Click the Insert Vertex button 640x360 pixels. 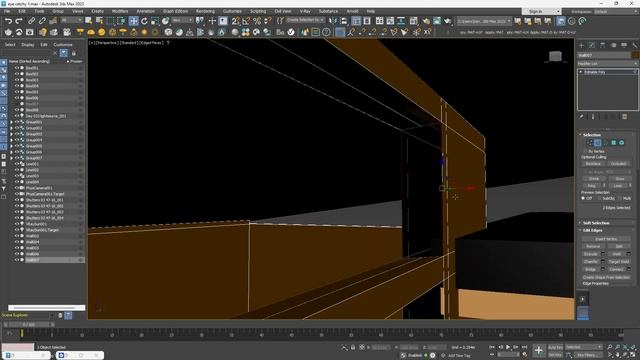pos(606,239)
